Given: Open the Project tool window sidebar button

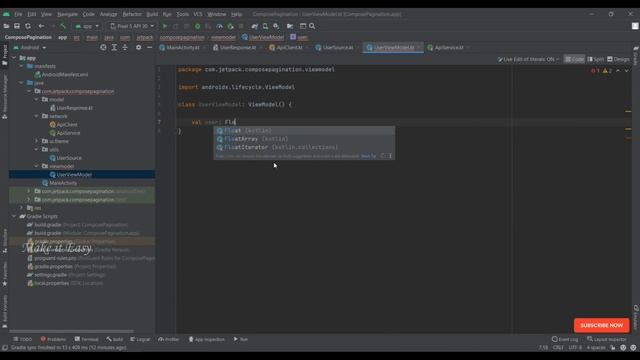Looking at the screenshot, I should tap(4, 55).
